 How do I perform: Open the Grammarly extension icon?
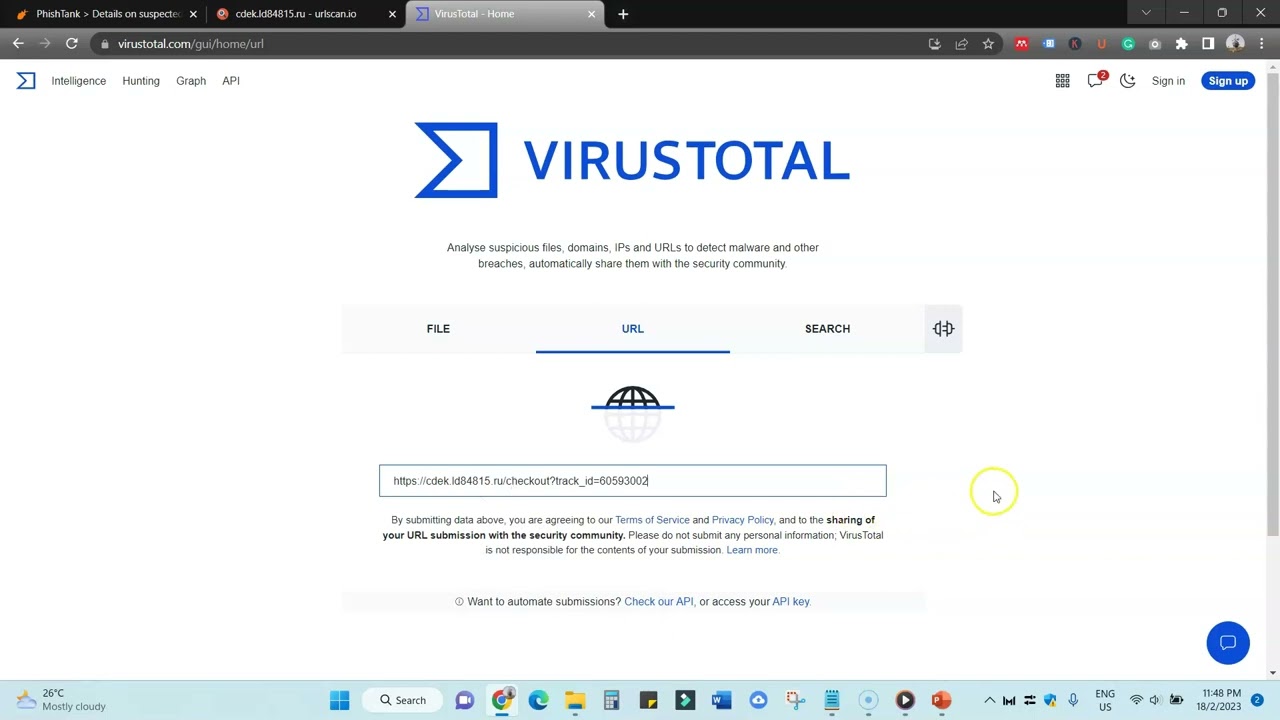click(1128, 44)
